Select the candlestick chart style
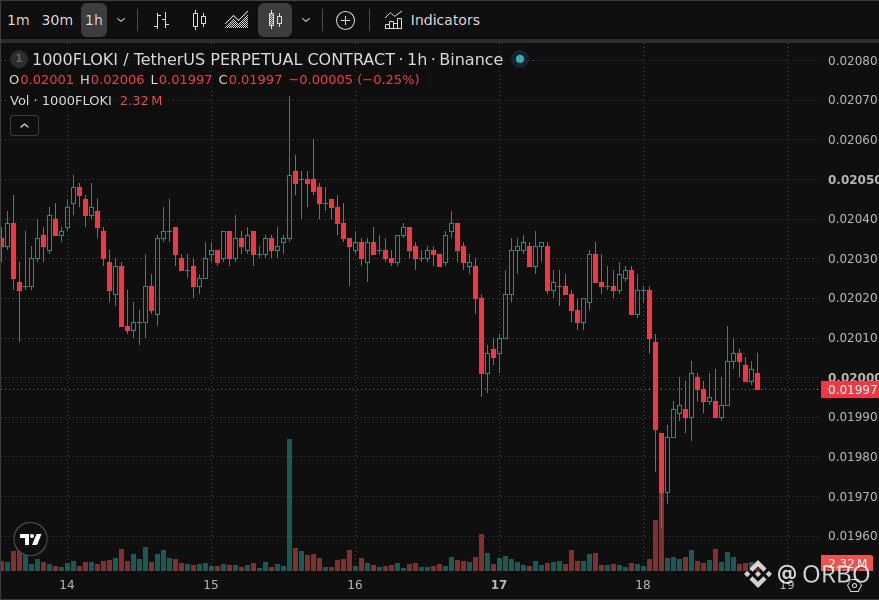879x600 pixels. [275, 20]
